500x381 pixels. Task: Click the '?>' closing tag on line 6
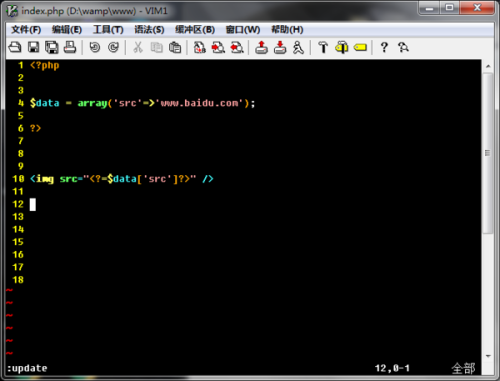[36, 128]
